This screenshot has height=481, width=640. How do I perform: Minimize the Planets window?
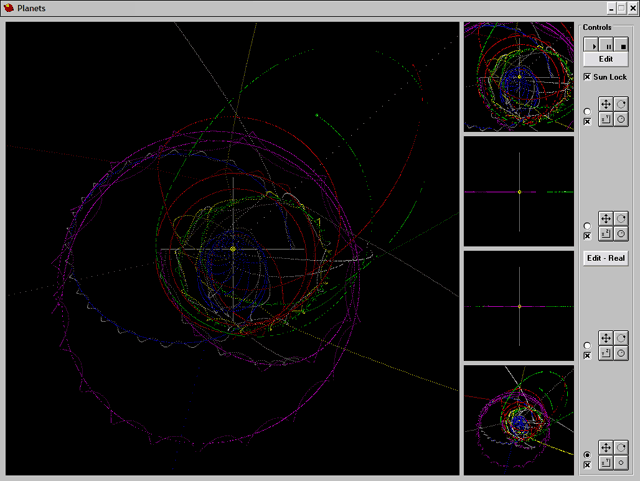(611, 8)
